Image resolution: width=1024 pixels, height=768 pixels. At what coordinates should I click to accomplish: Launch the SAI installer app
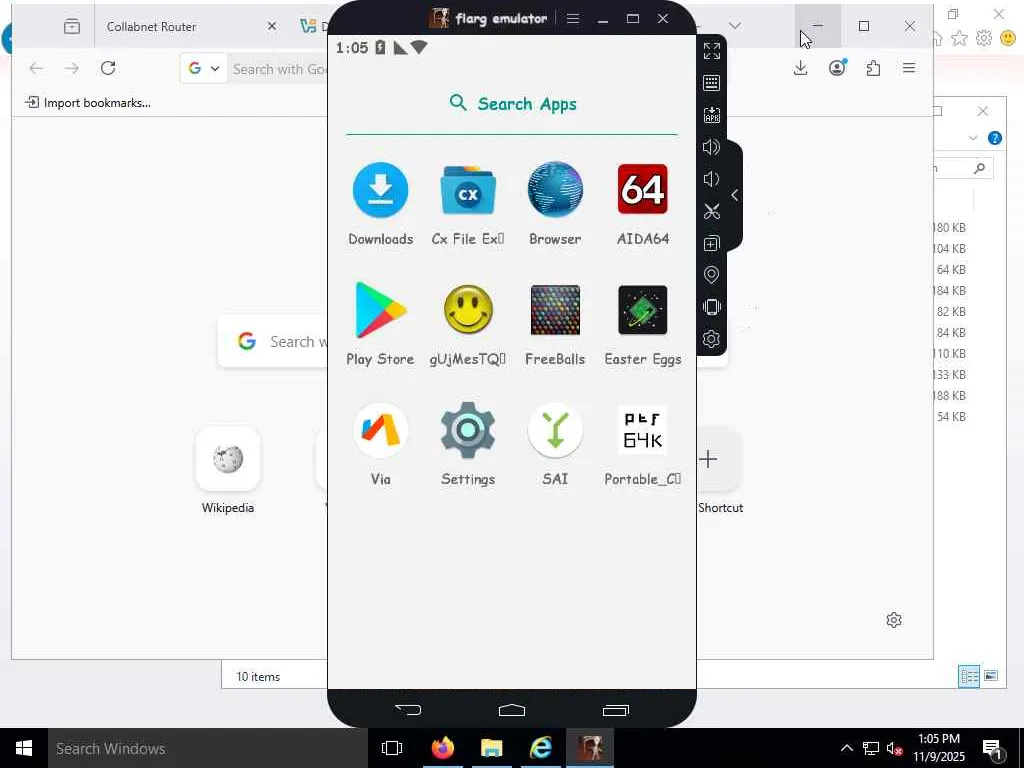(x=555, y=430)
